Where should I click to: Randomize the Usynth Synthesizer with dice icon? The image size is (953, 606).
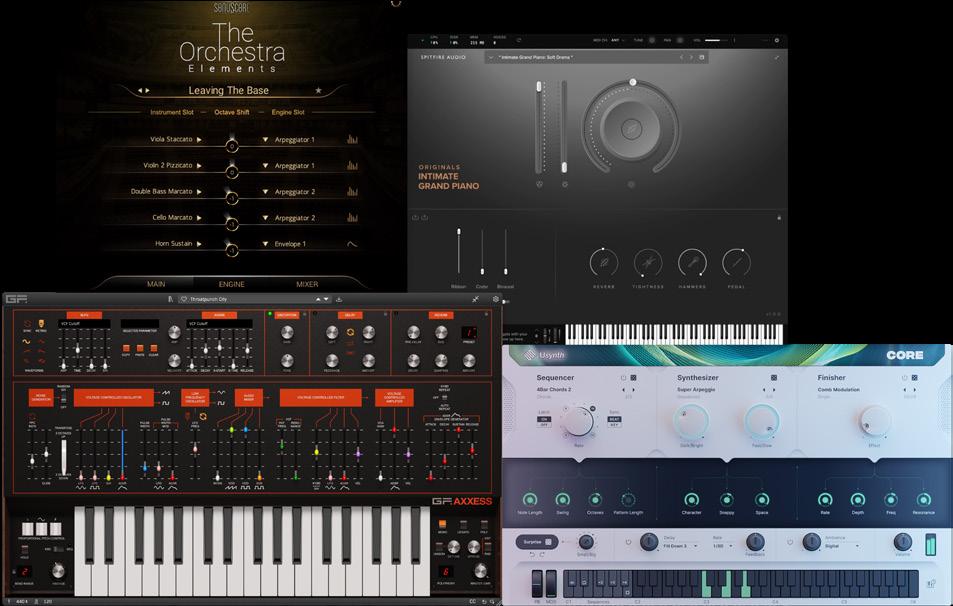pyautogui.click(x=774, y=377)
